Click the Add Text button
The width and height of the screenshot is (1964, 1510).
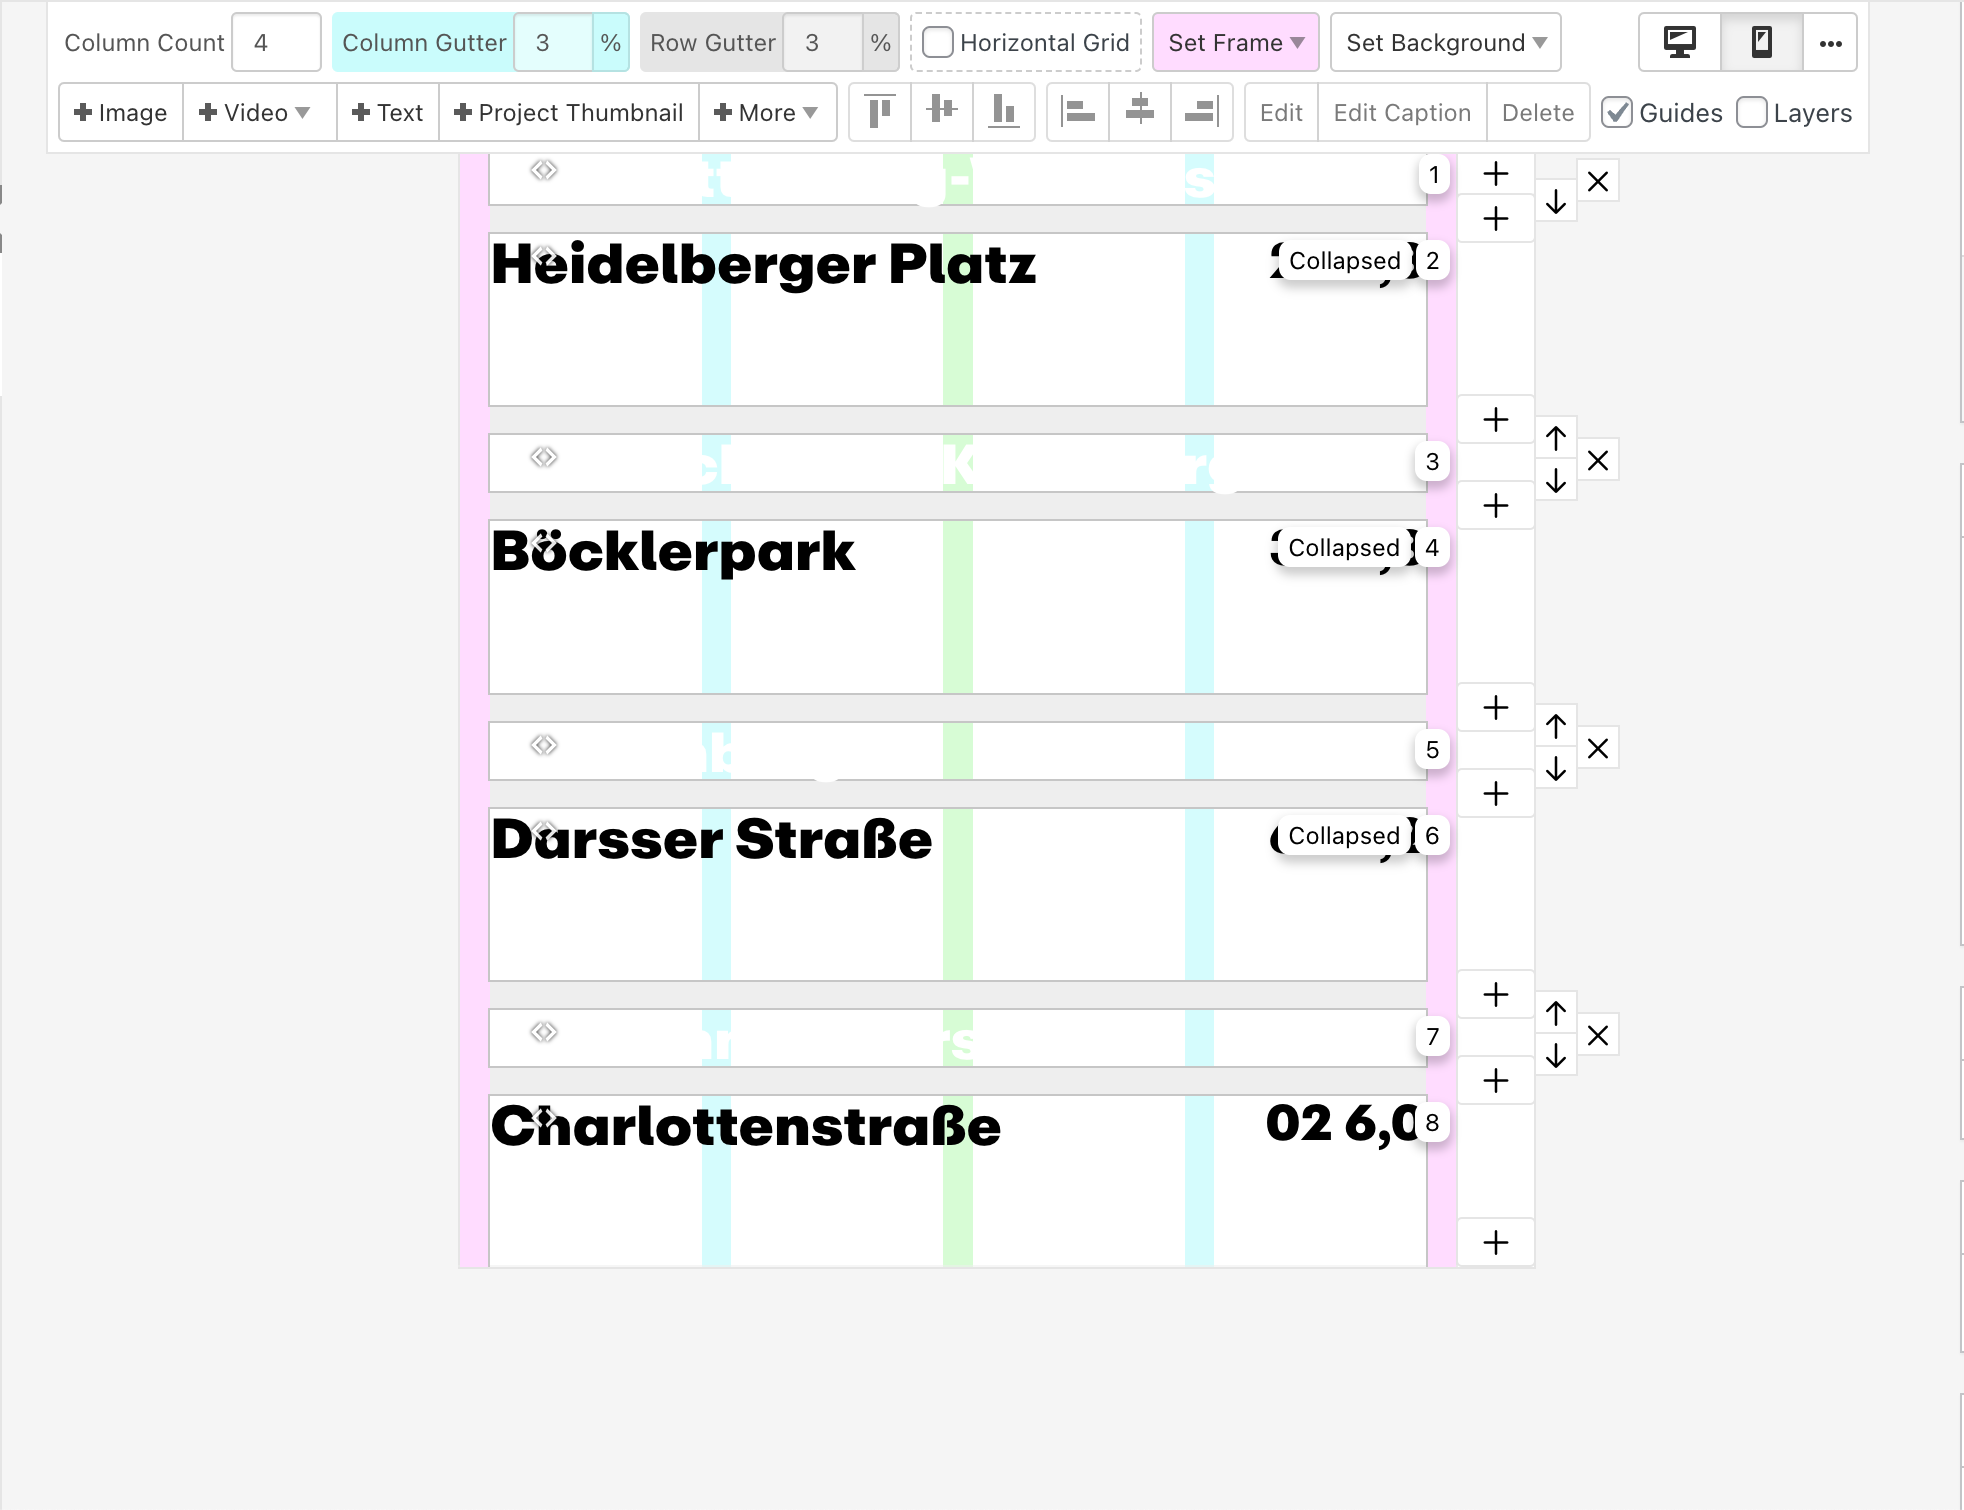[x=384, y=113]
